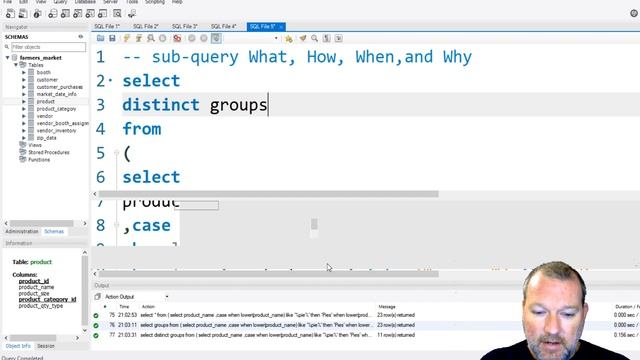Rollback the transaction icon
Image resolution: width=640 pixels, height=360 pixels.
point(204,38)
